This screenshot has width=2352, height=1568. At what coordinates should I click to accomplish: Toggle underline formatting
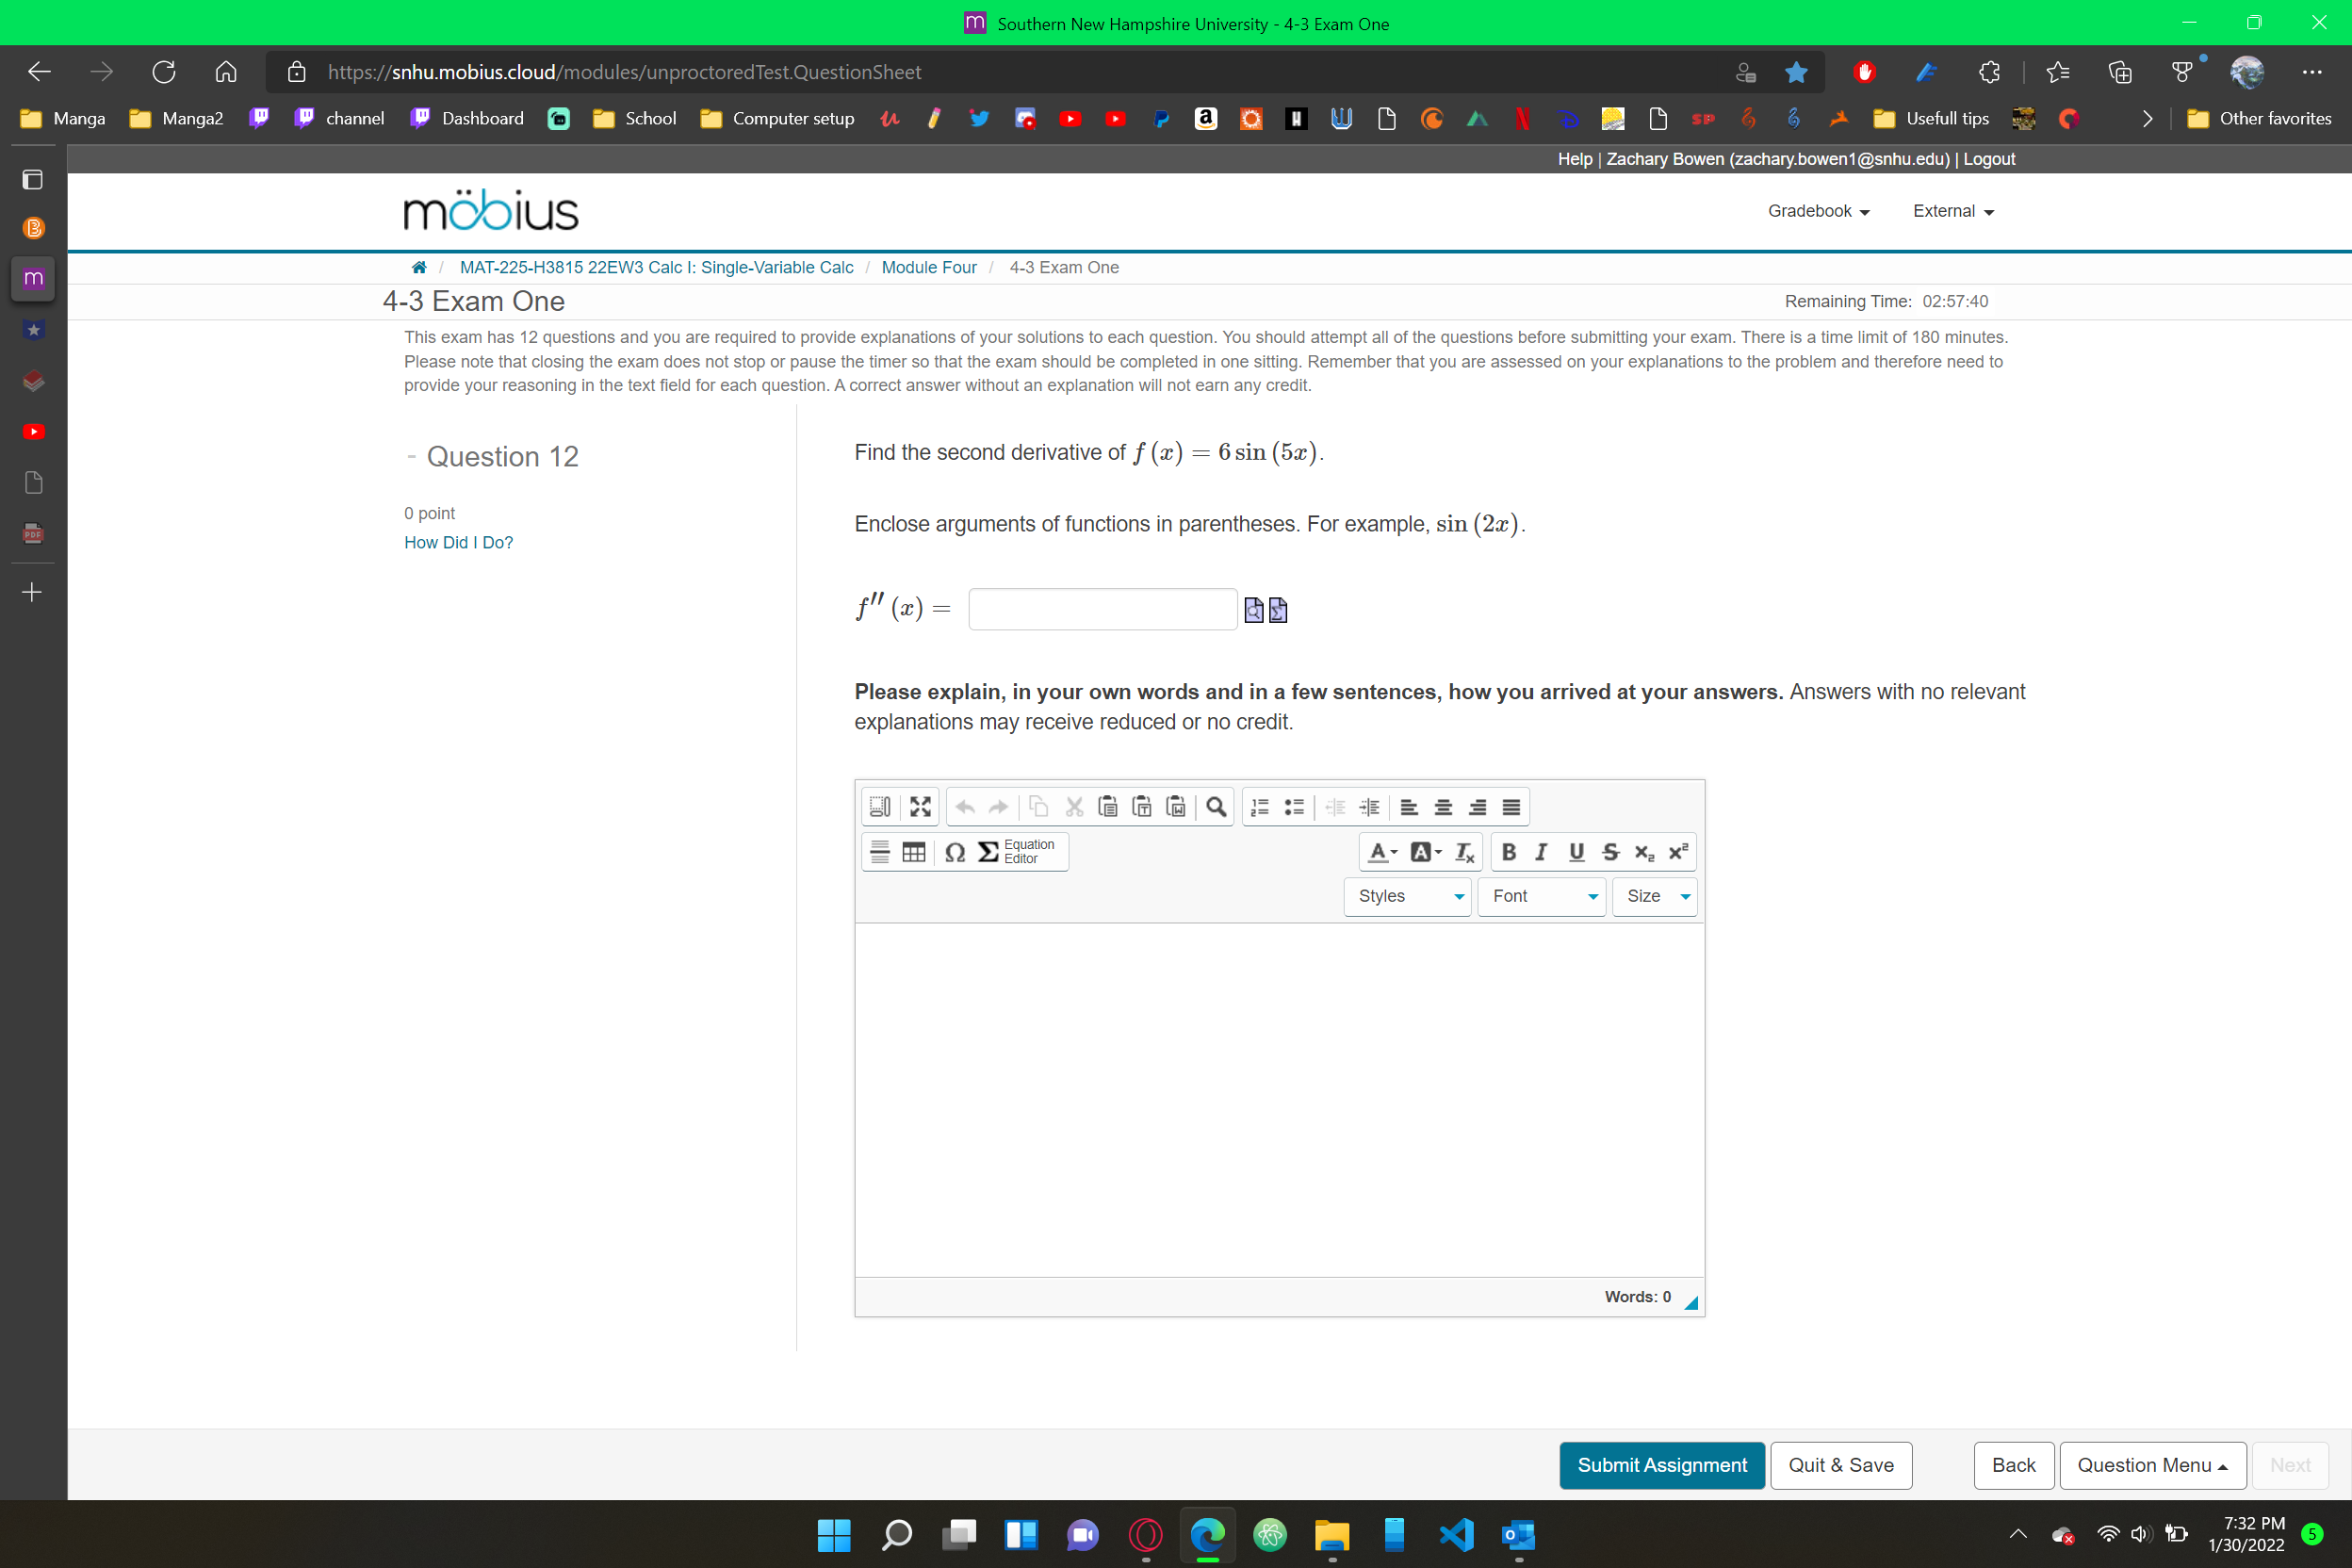[x=1576, y=851]
